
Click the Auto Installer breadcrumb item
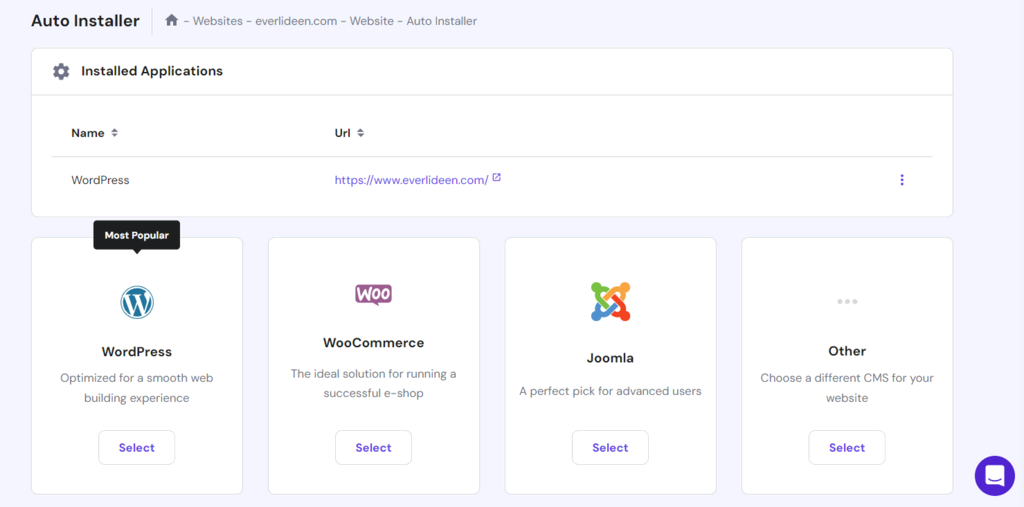click(x=441, y=21)
